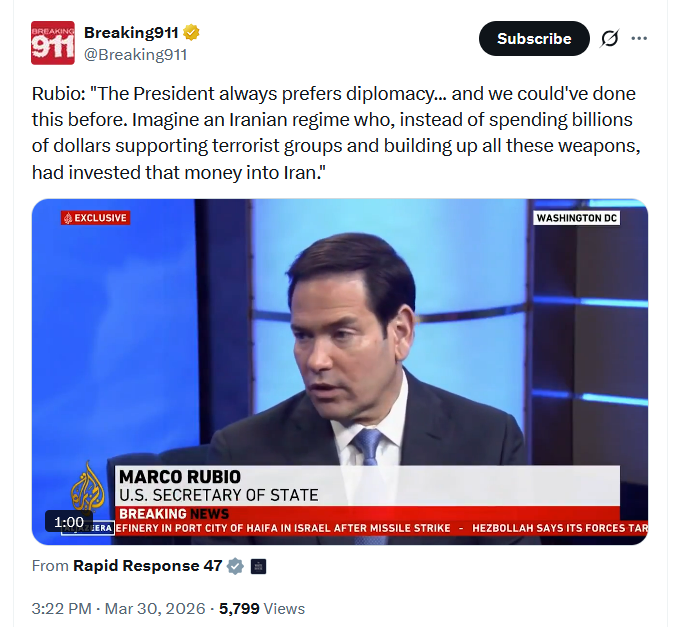Screen dimensions: 677x627
Task: Click the EXCLUSIVE tag in the video
Action: [x=95, y=218]
